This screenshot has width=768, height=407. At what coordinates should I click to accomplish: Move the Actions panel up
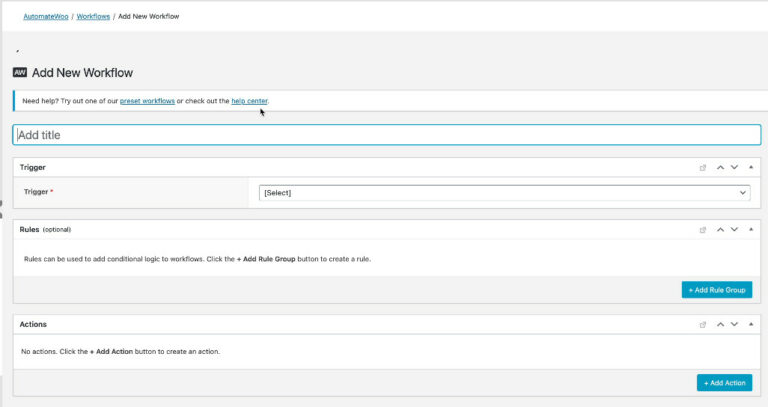(x=720, y=324)
